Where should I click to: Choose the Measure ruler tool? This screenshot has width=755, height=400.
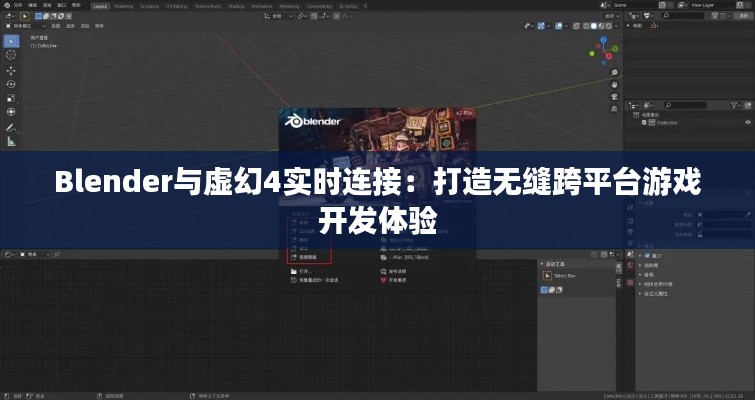click(11, 142)
